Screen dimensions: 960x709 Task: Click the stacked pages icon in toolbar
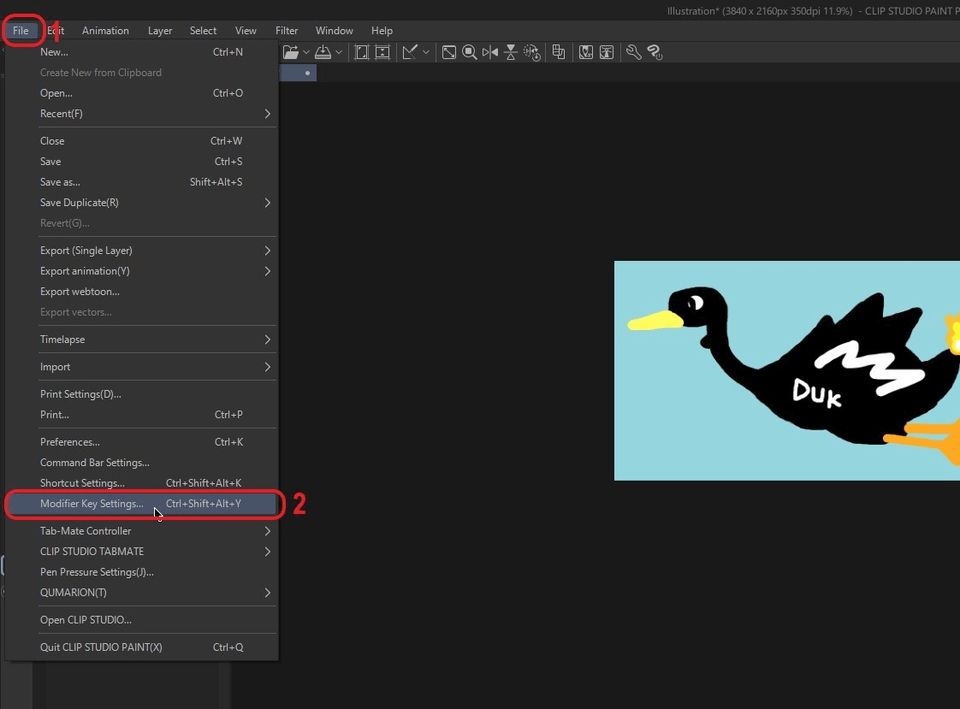(x=558, y=53)
